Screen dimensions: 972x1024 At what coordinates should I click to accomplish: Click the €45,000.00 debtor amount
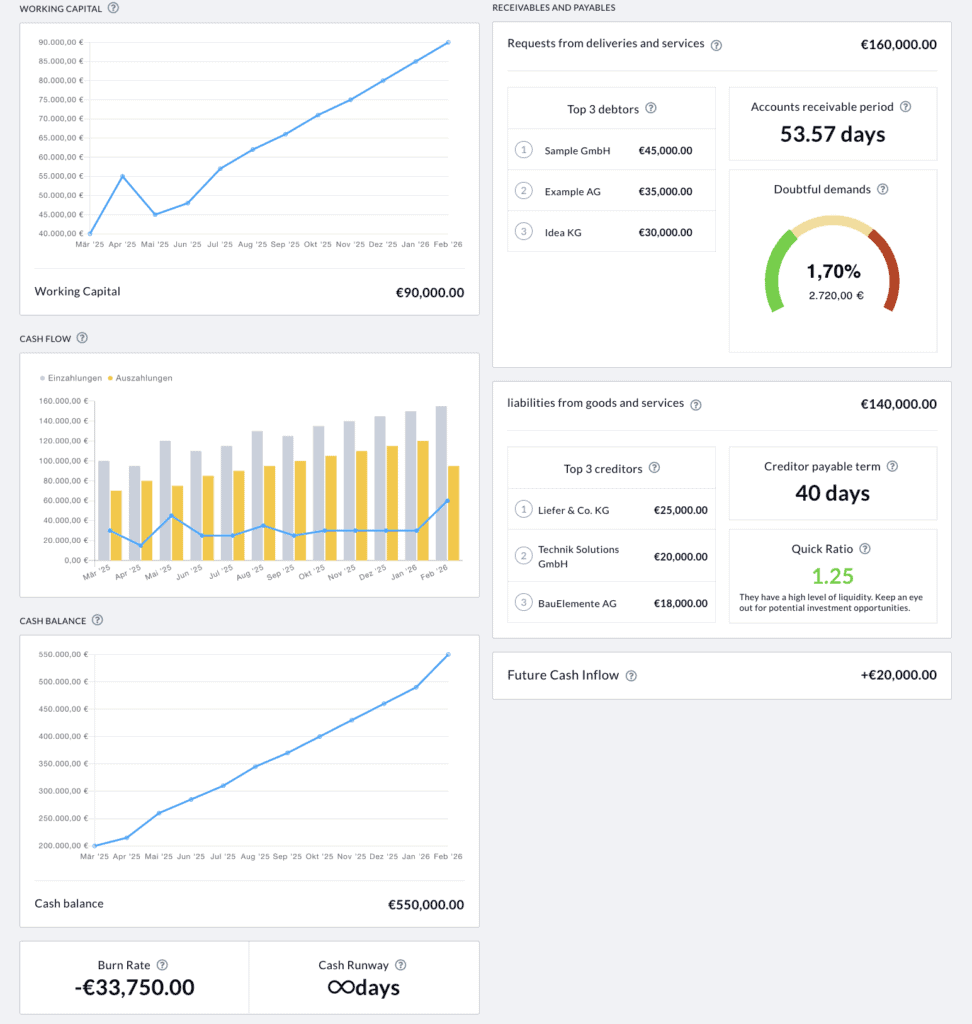tap(665, 151)
